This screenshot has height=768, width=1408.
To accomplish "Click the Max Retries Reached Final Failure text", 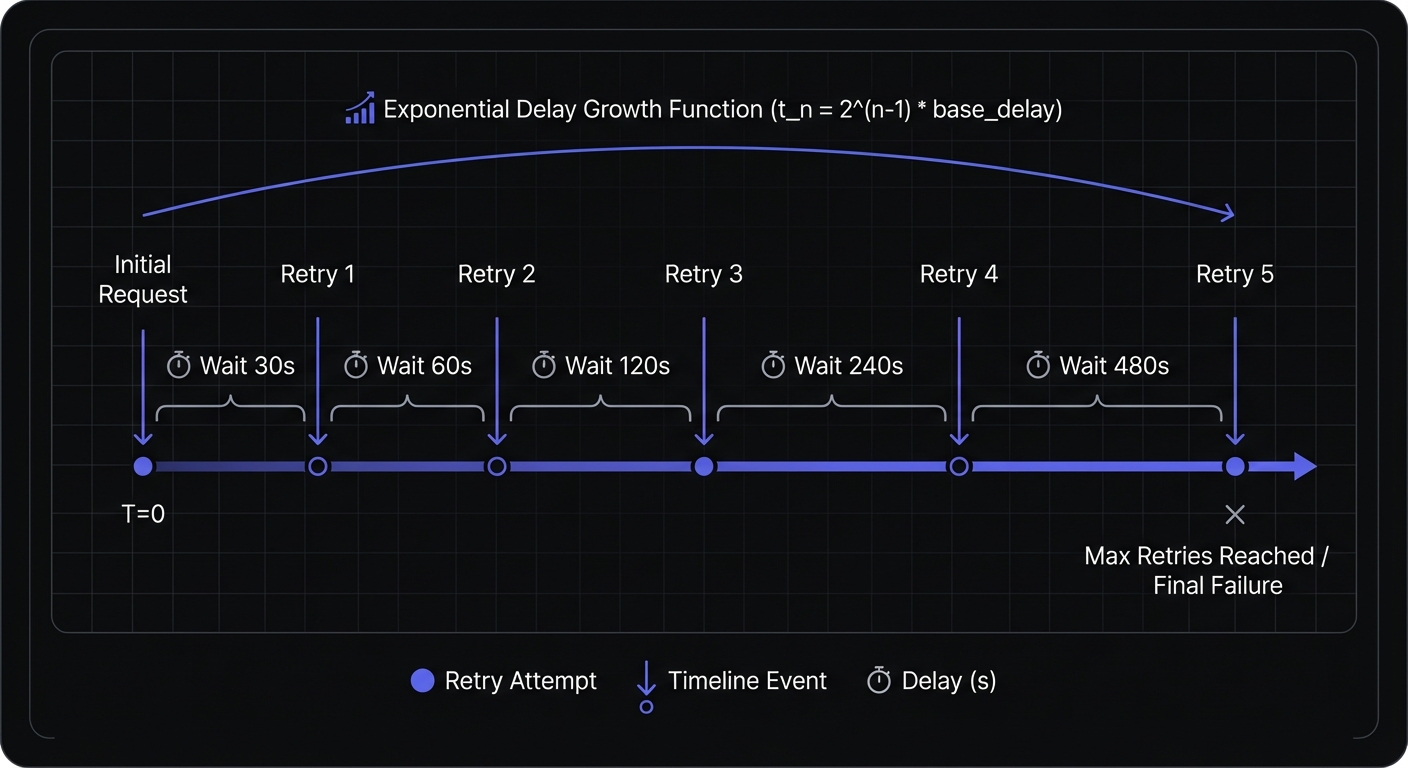I will pyautogui.click(x=1206, y=570).
